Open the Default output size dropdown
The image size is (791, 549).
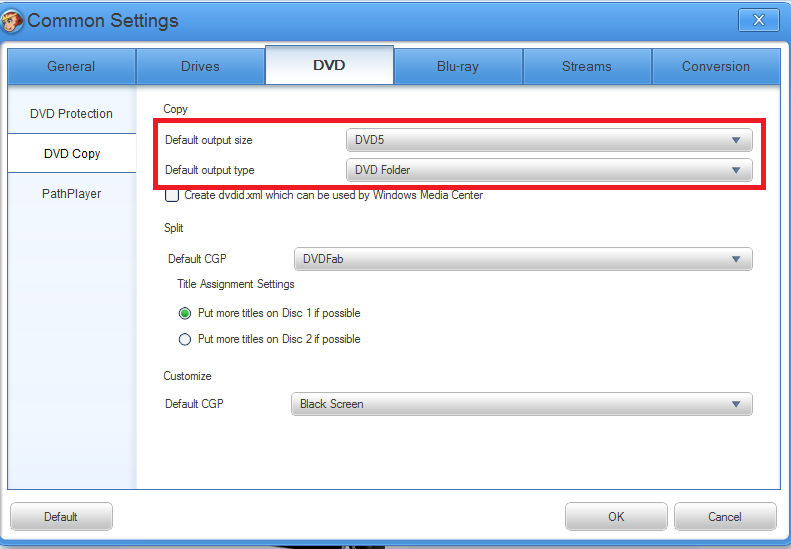click(x=549, y=140)
